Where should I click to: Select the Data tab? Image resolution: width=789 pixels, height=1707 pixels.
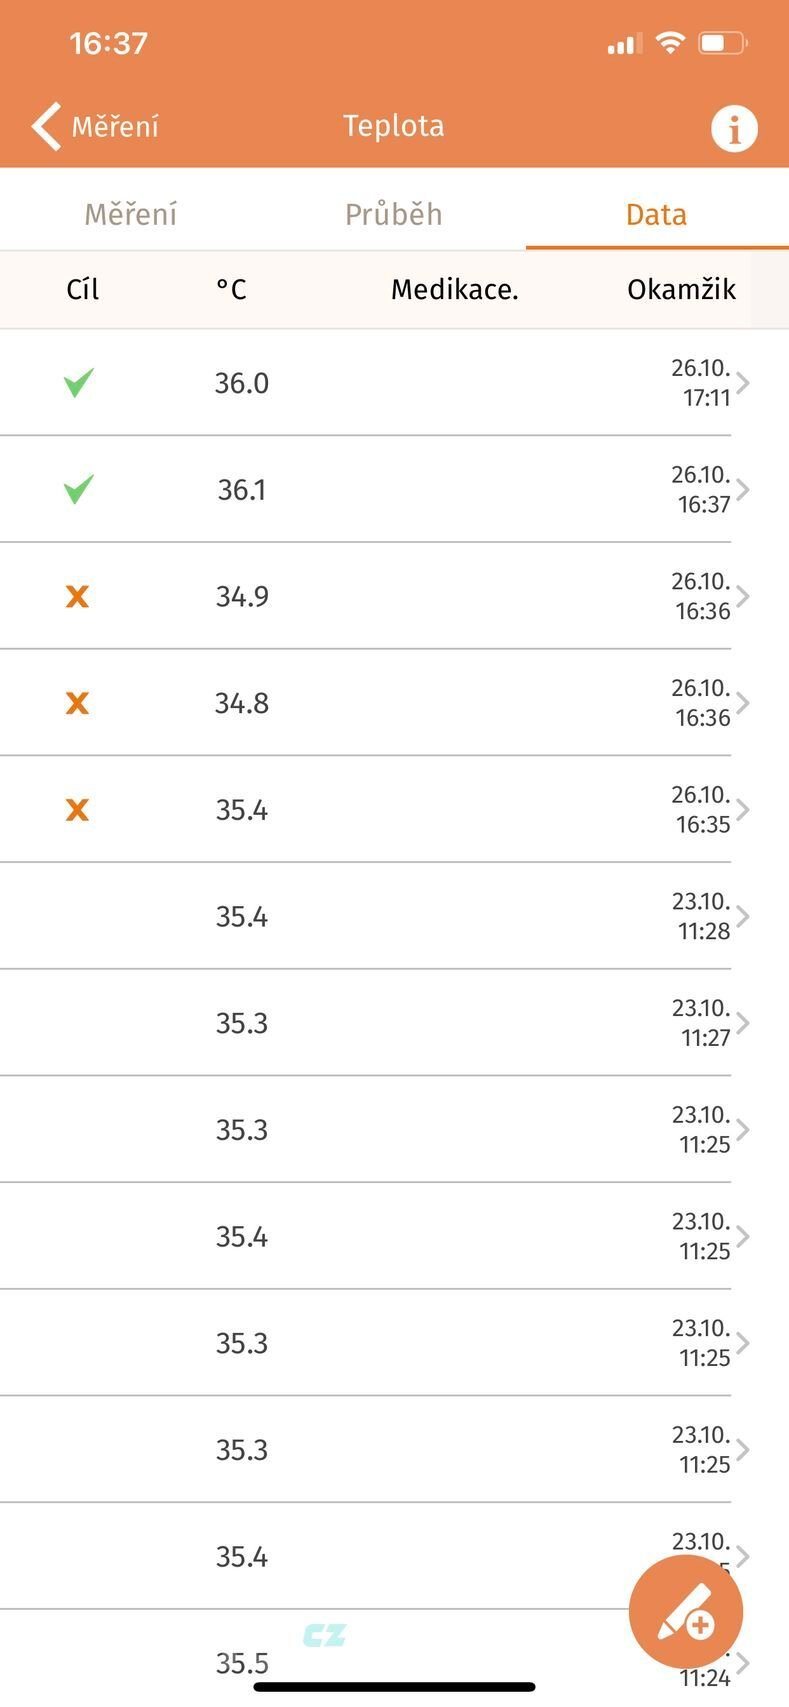[656, 215]
